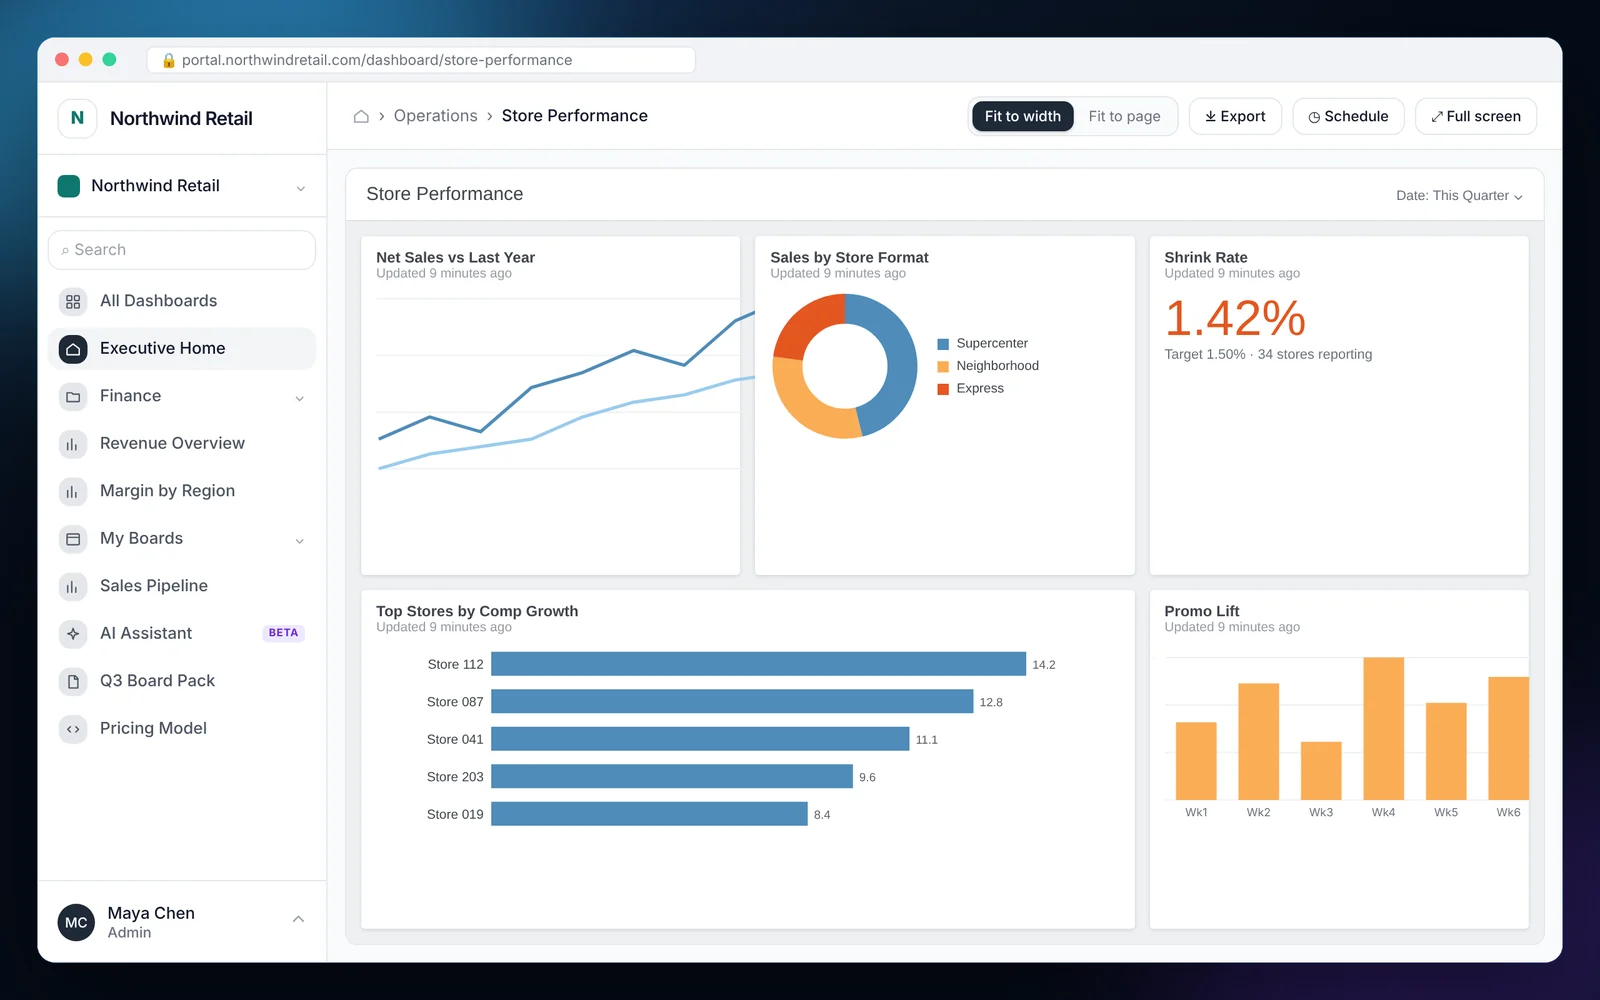Open the Q3 Board Pack item

(x=182, y=682)
